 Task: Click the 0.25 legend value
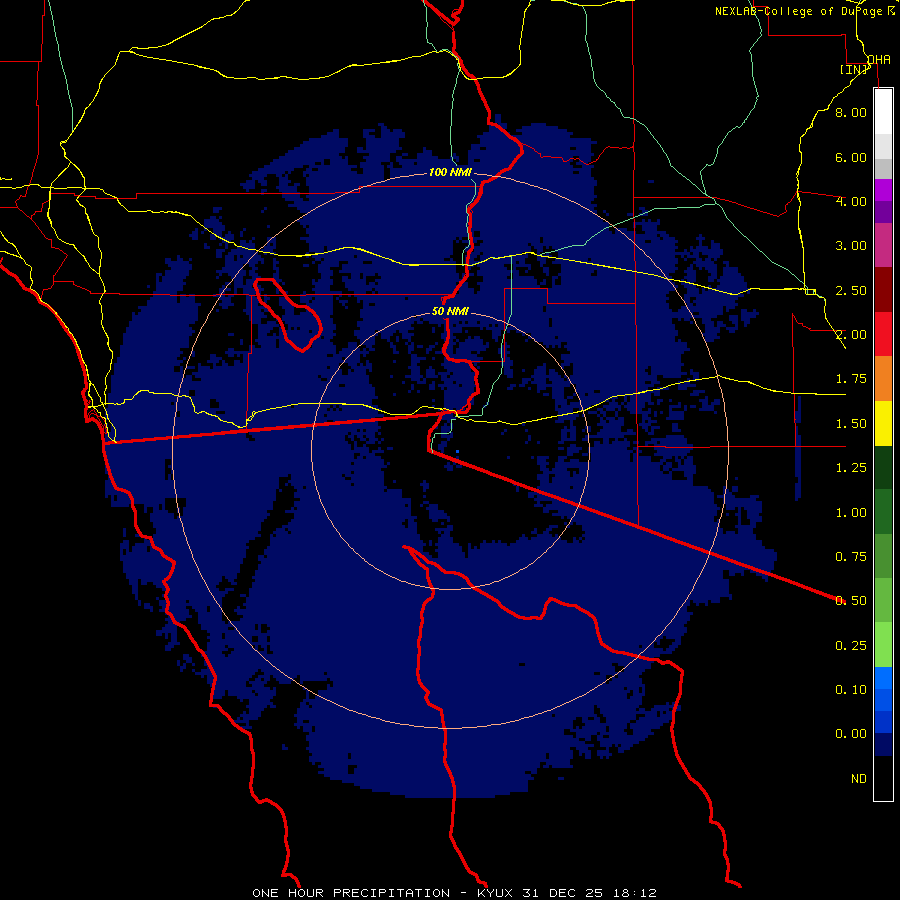click(x=851, y=646)
